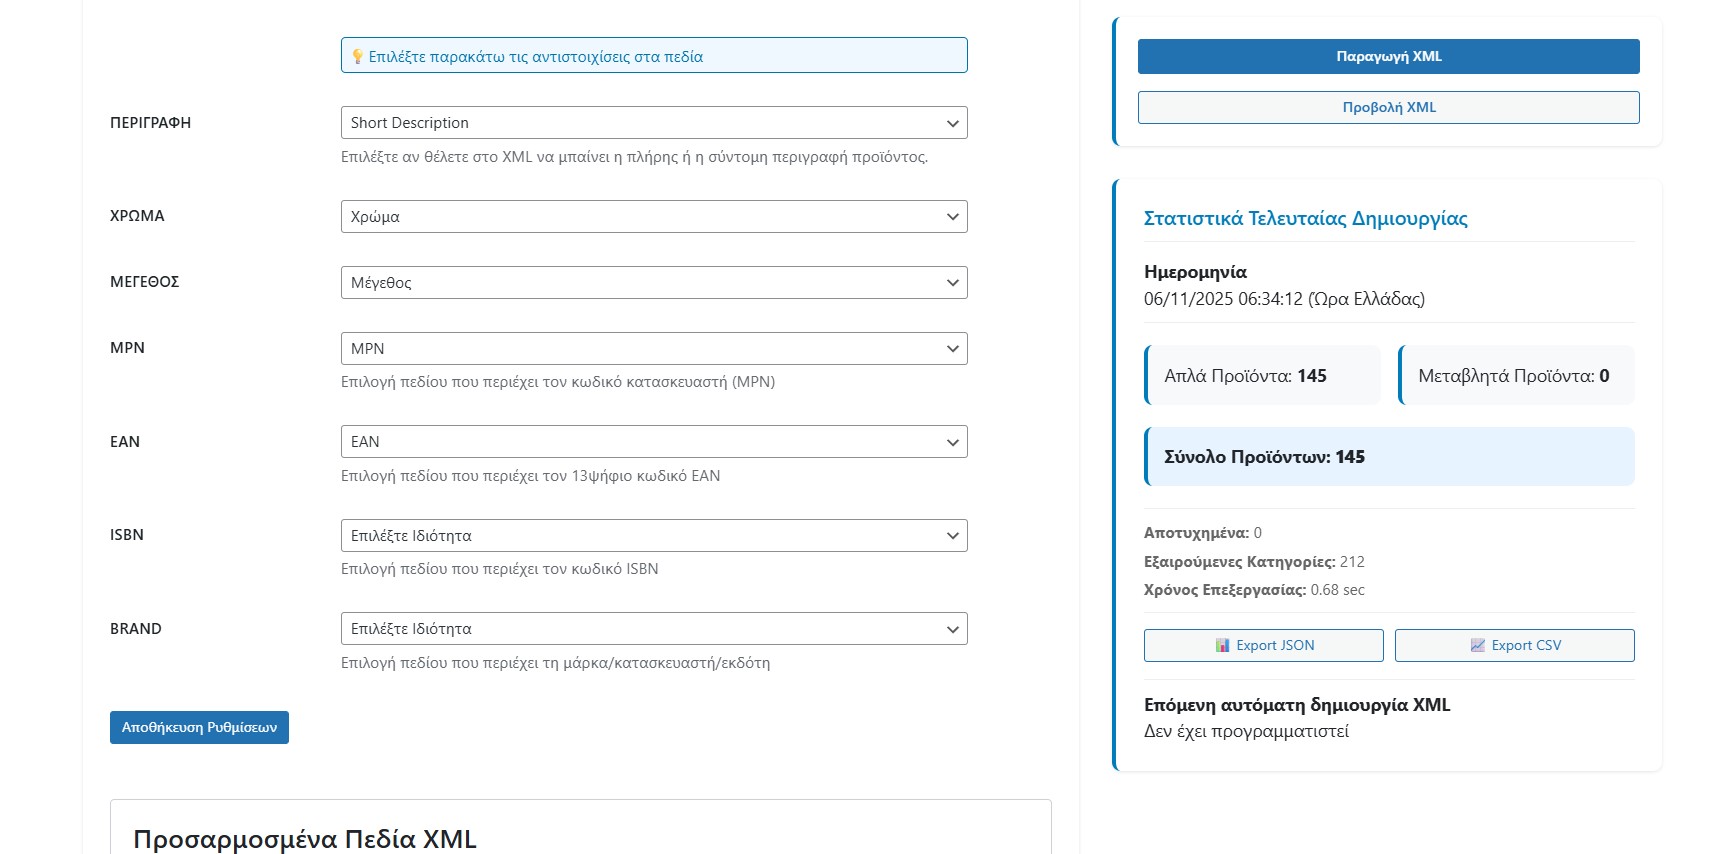Open the BRAND attribute dropdown

(653, 629)
